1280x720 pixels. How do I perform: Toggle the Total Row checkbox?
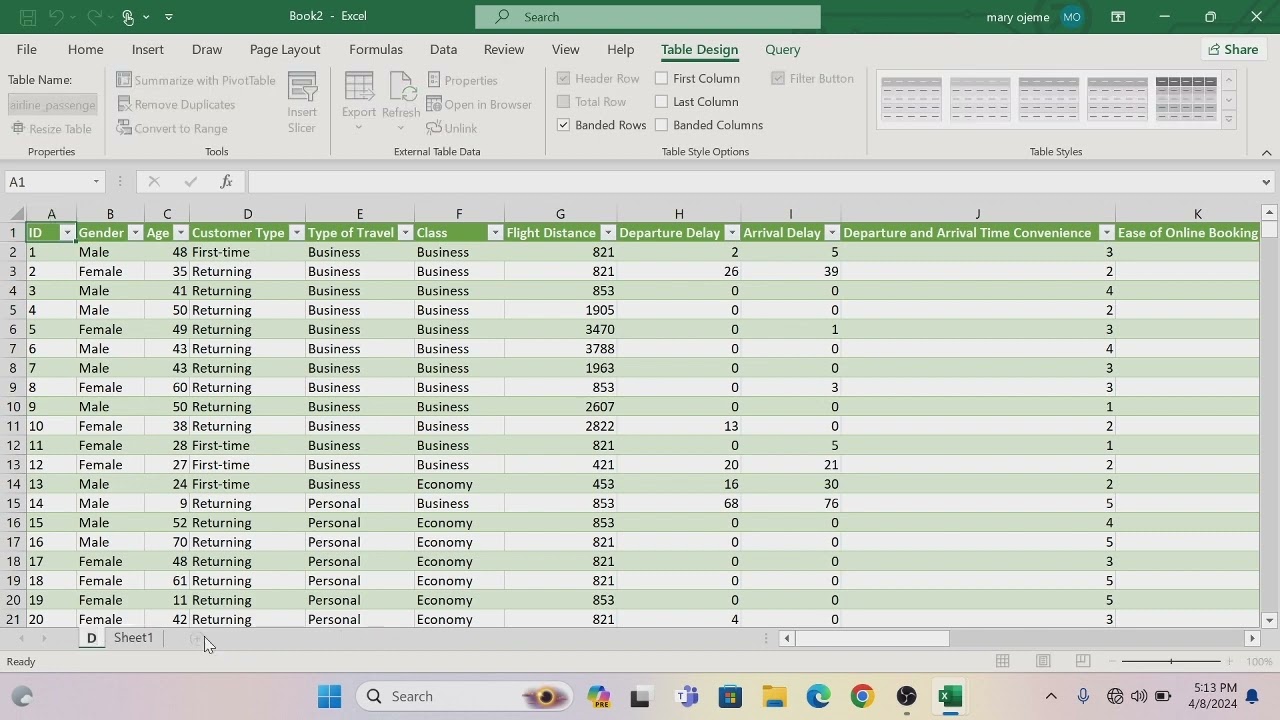click(x=564, y=101)
